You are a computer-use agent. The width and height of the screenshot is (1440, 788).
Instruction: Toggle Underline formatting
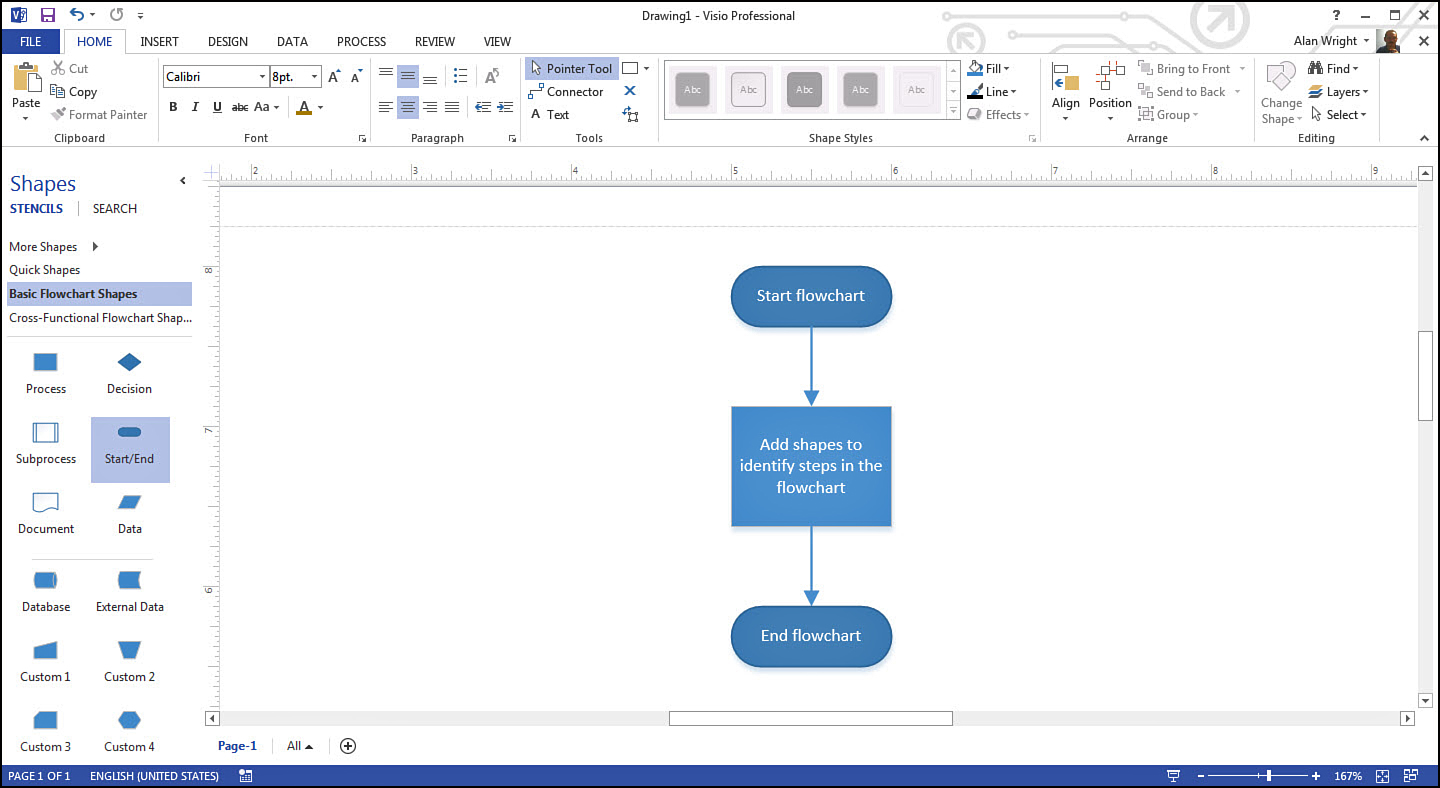pyautogui.click(x=217, y=107)
